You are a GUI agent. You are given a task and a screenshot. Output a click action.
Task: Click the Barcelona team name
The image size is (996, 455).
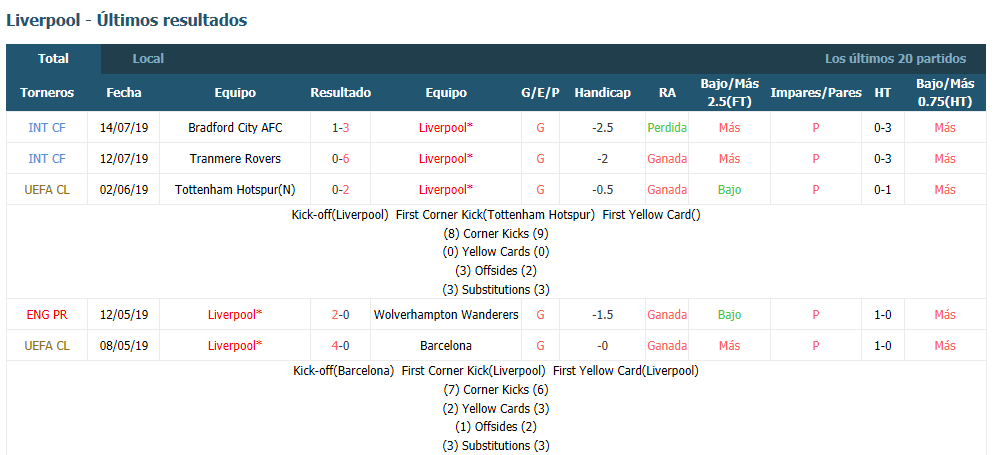tap(446, 346)
